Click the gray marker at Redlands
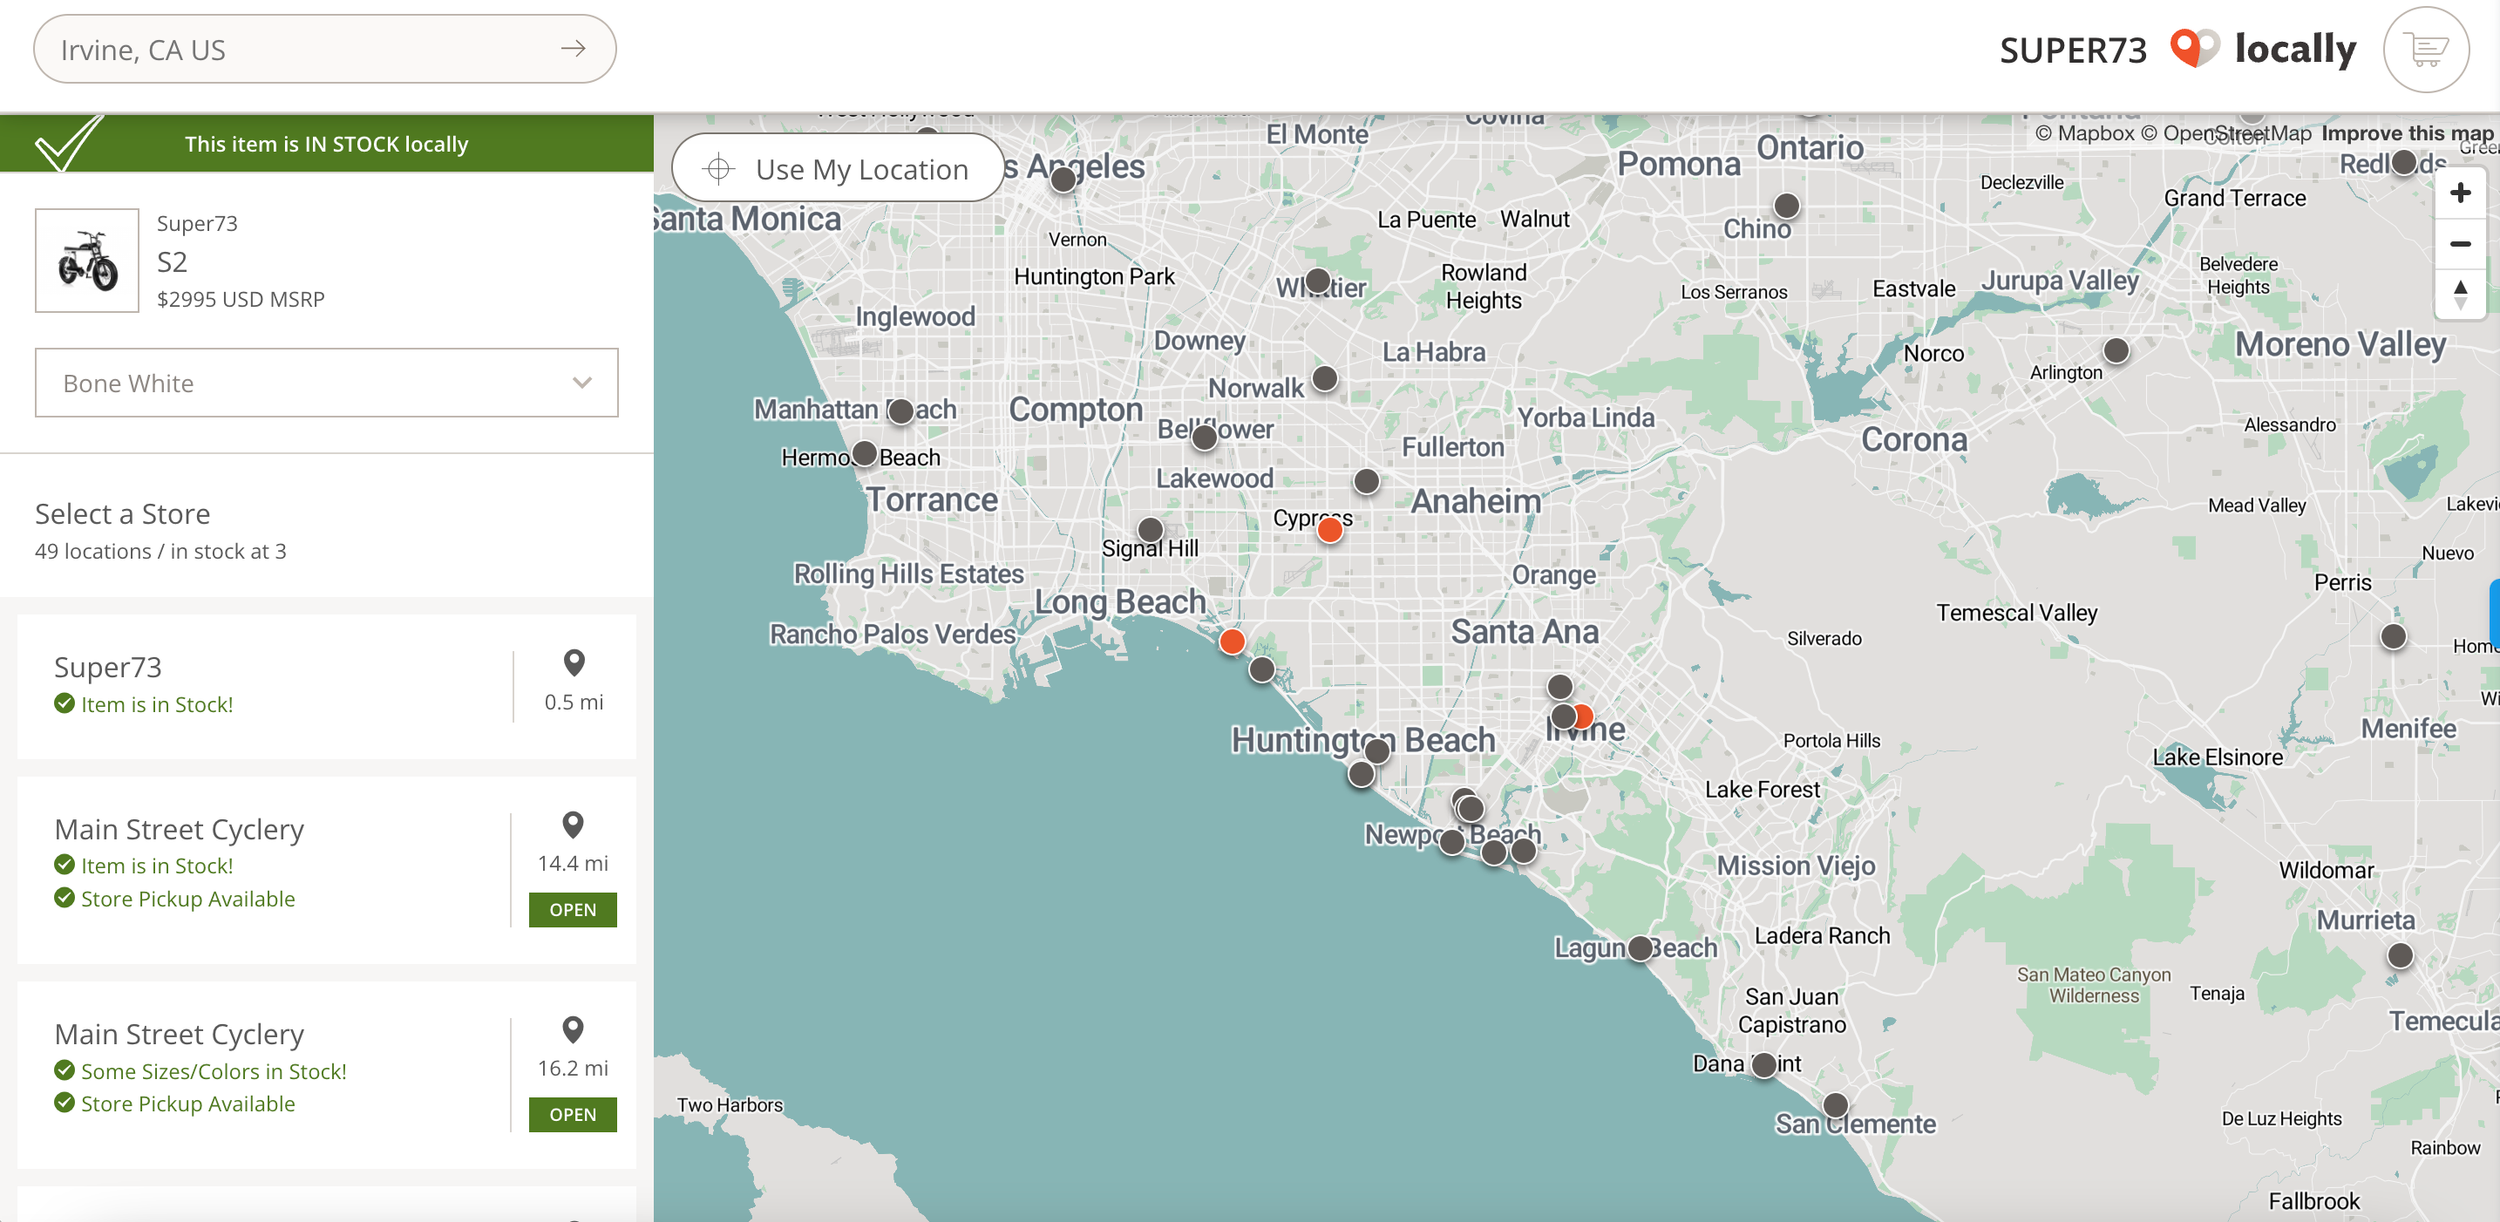Image resolution: width=2500 pixels, height=1222 pixels. click(x=2404, y=161)
